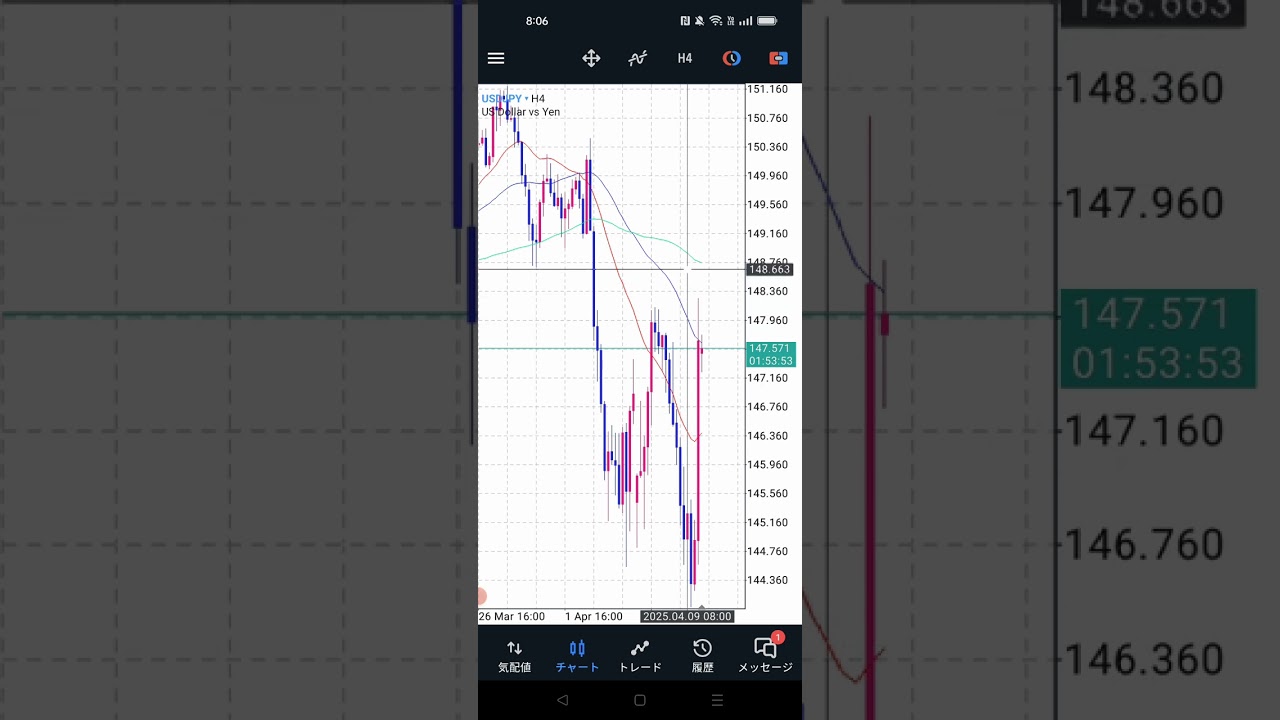
Task: Open the chart objects icon
Action: tap(732, 58)
